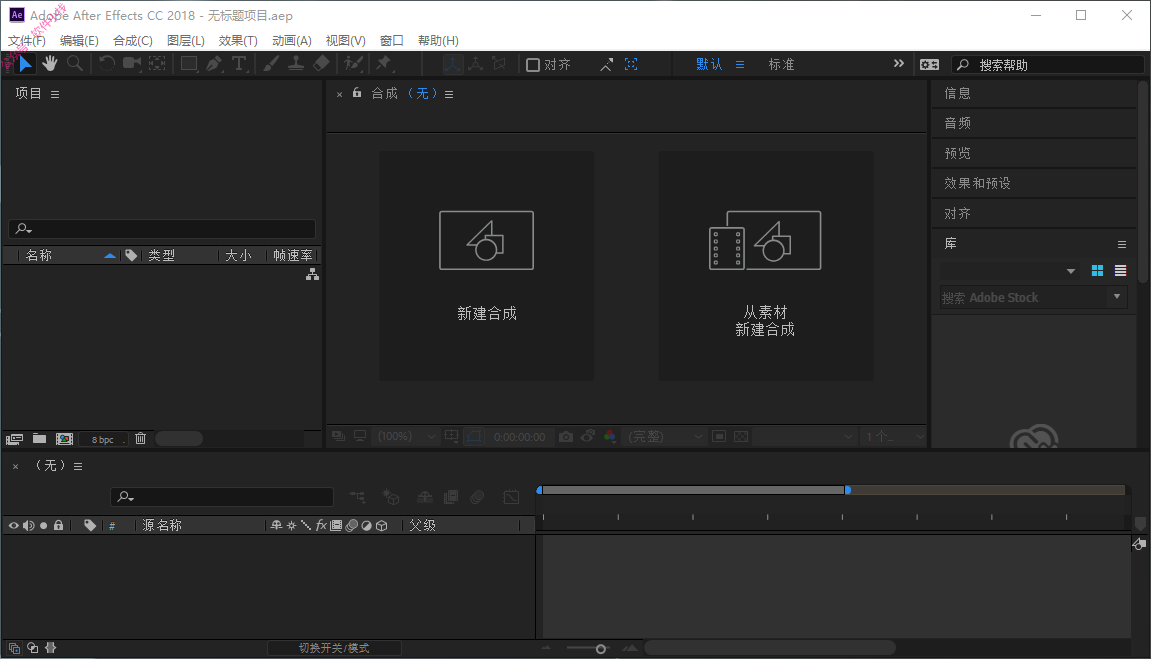Switch library to list view
This screenshot has height=659, width=1151.
tap(1120, 271)
